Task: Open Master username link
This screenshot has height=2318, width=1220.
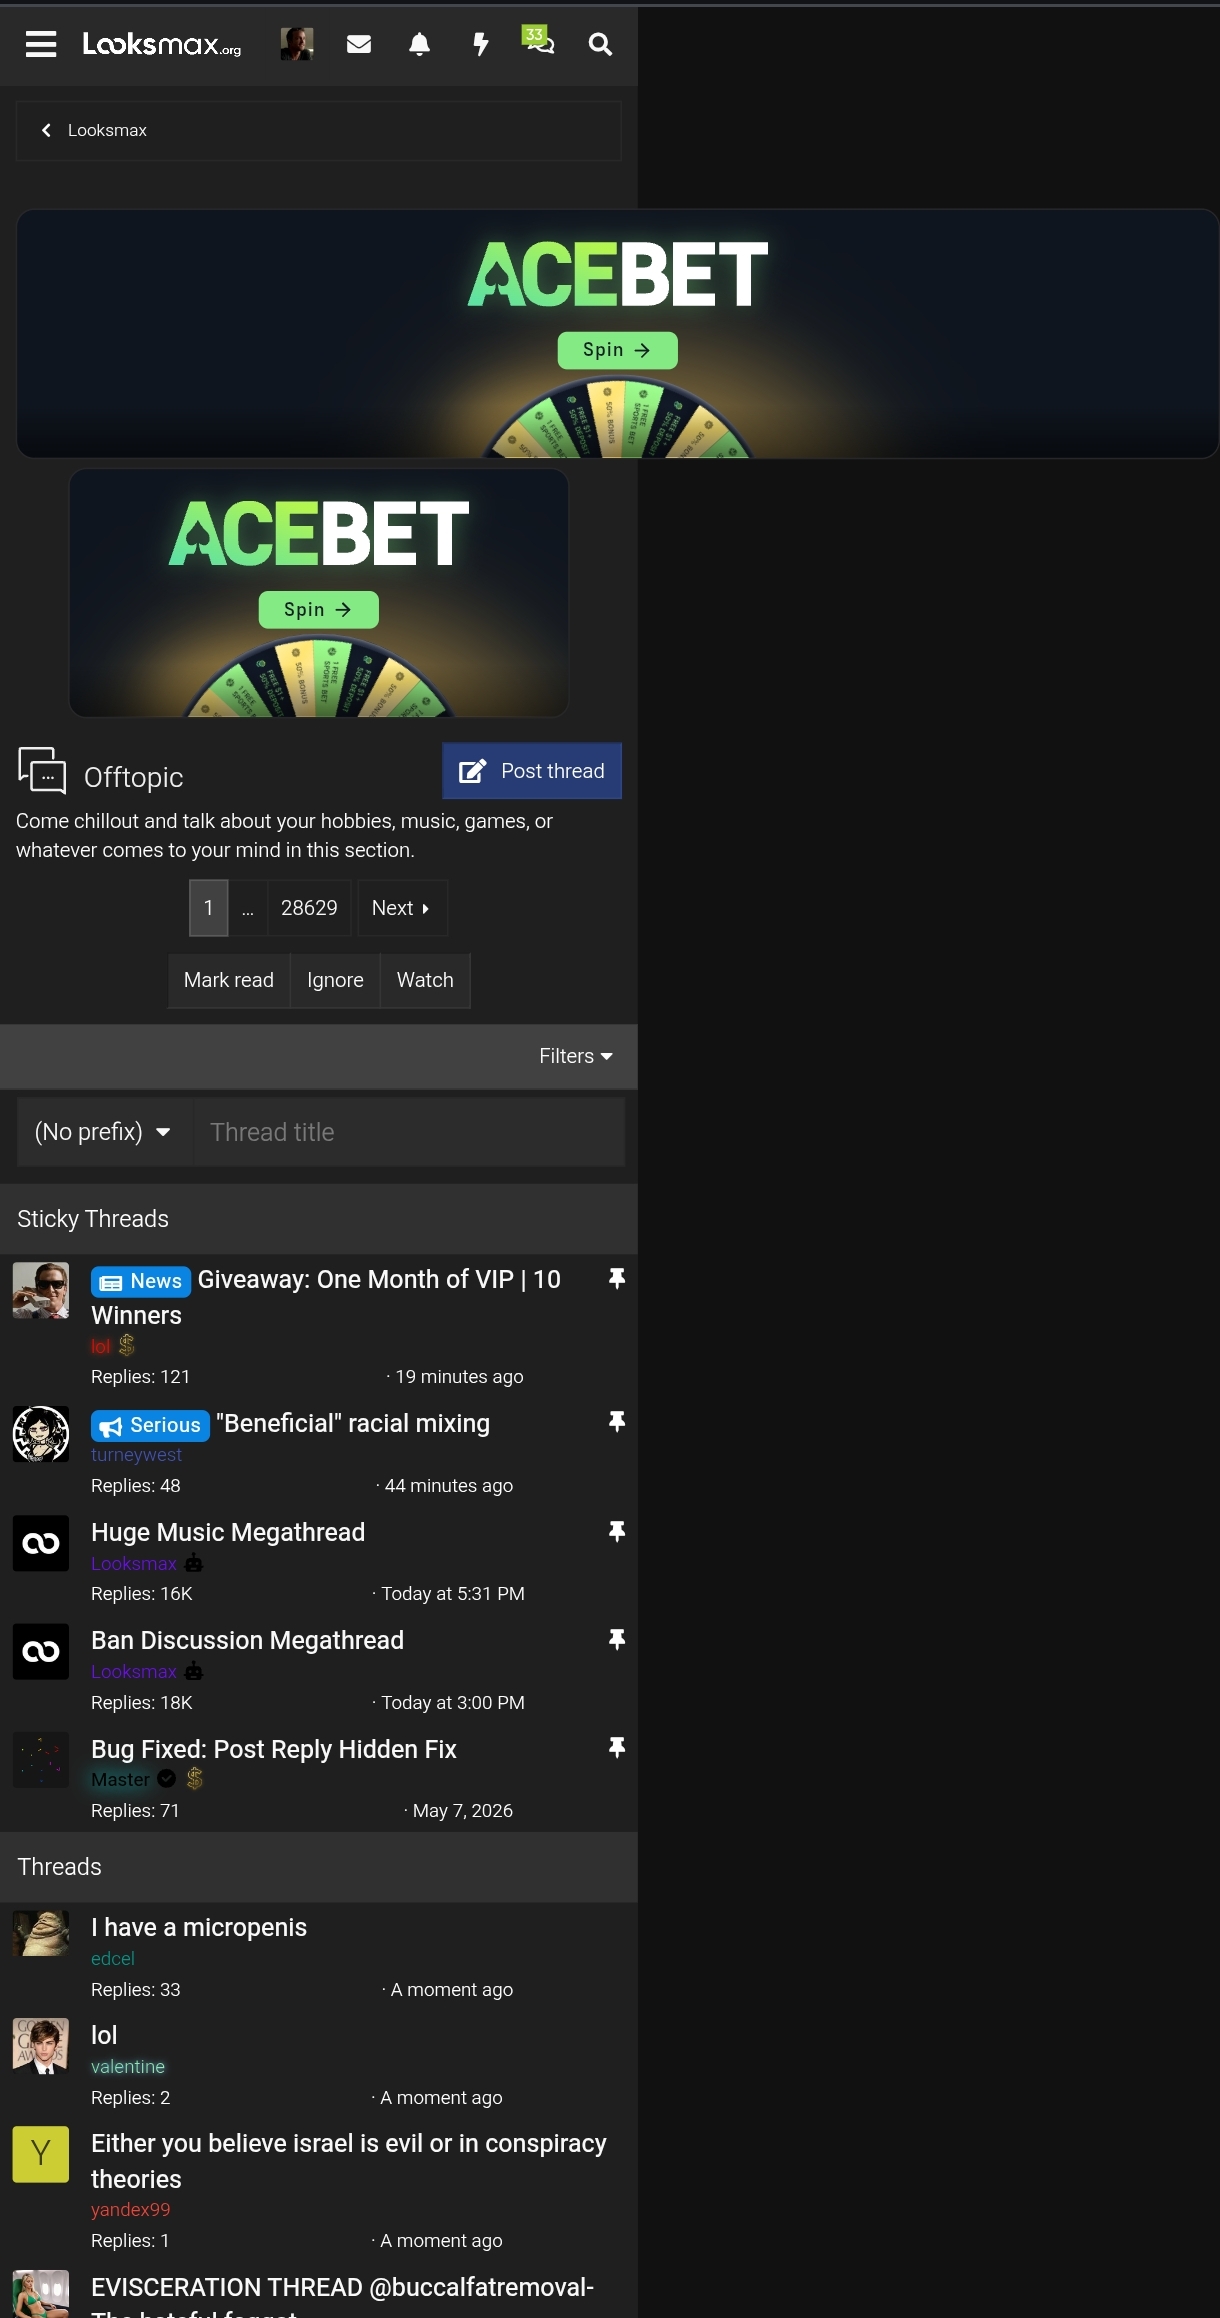Action: click(x=120, y=1779)
